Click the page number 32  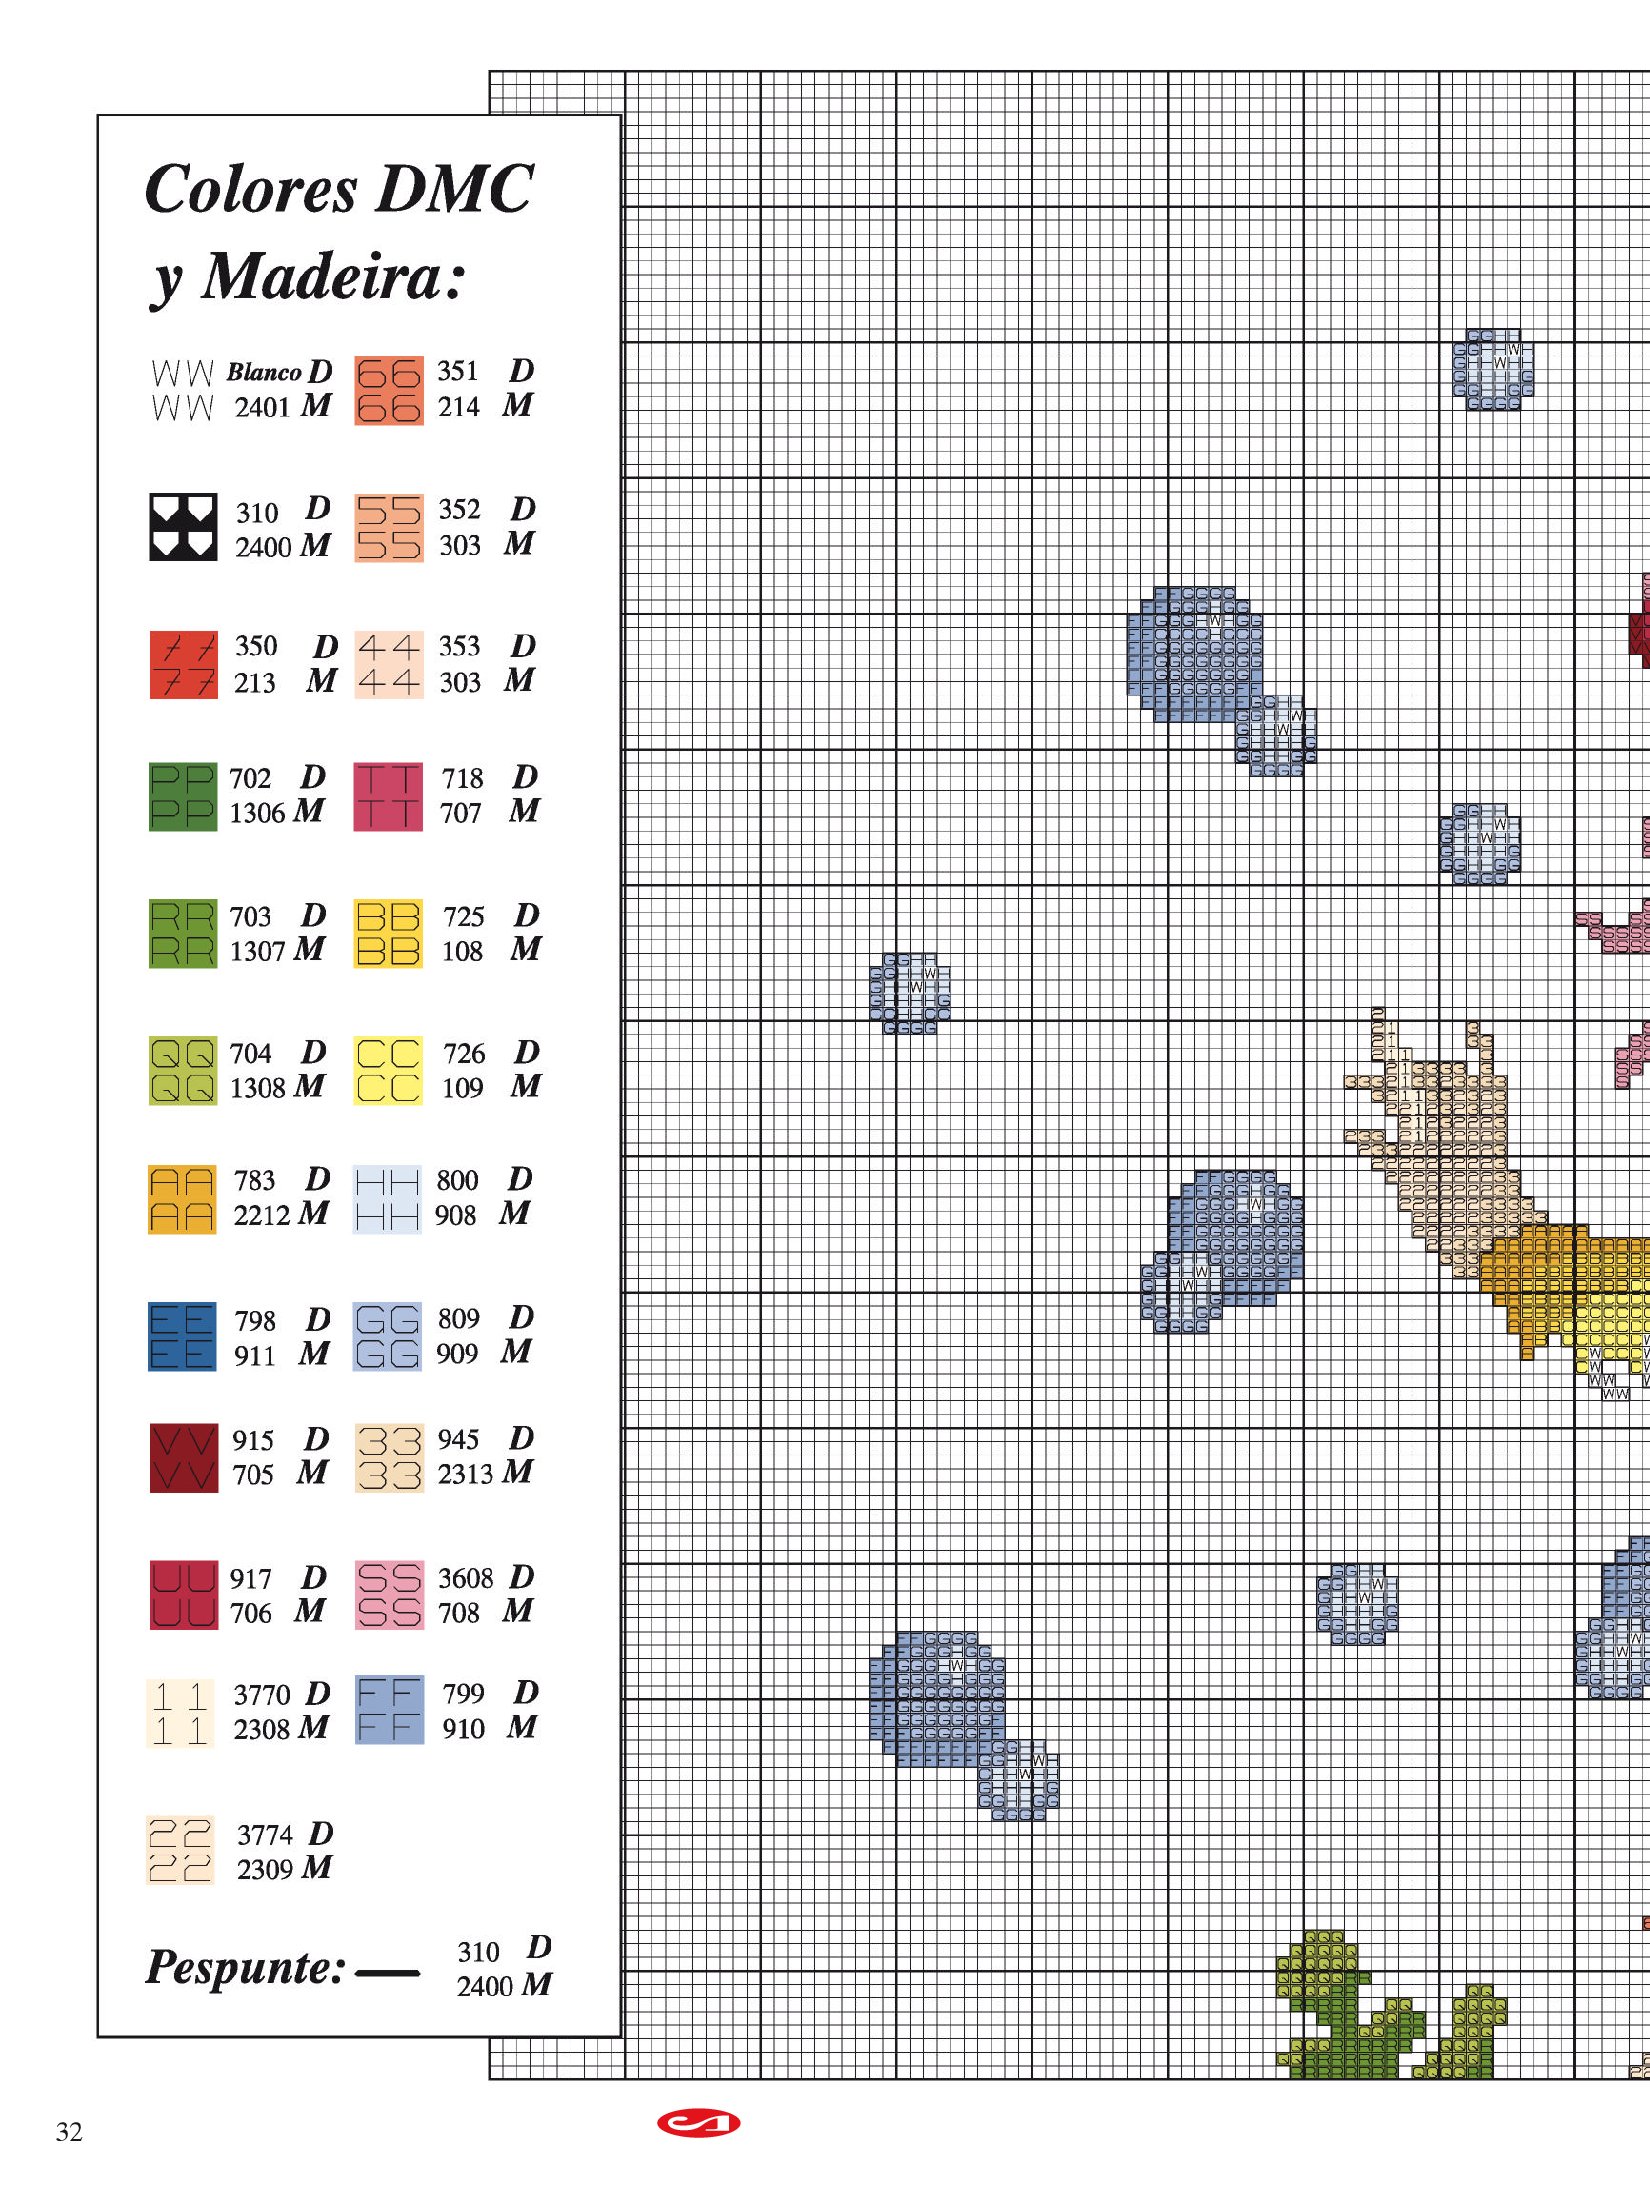point(69,2132)
